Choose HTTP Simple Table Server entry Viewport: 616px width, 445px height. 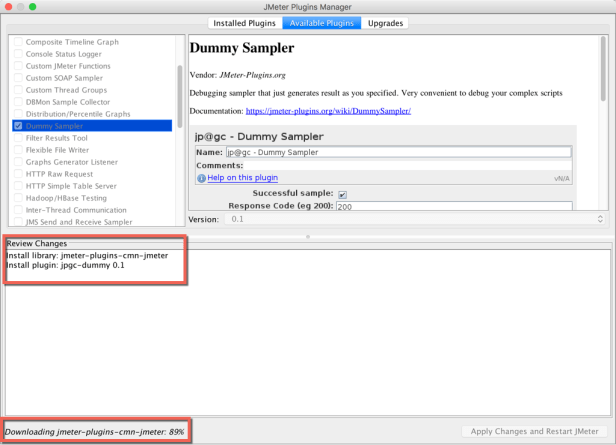pyautogui.click(x=71, y=186)
